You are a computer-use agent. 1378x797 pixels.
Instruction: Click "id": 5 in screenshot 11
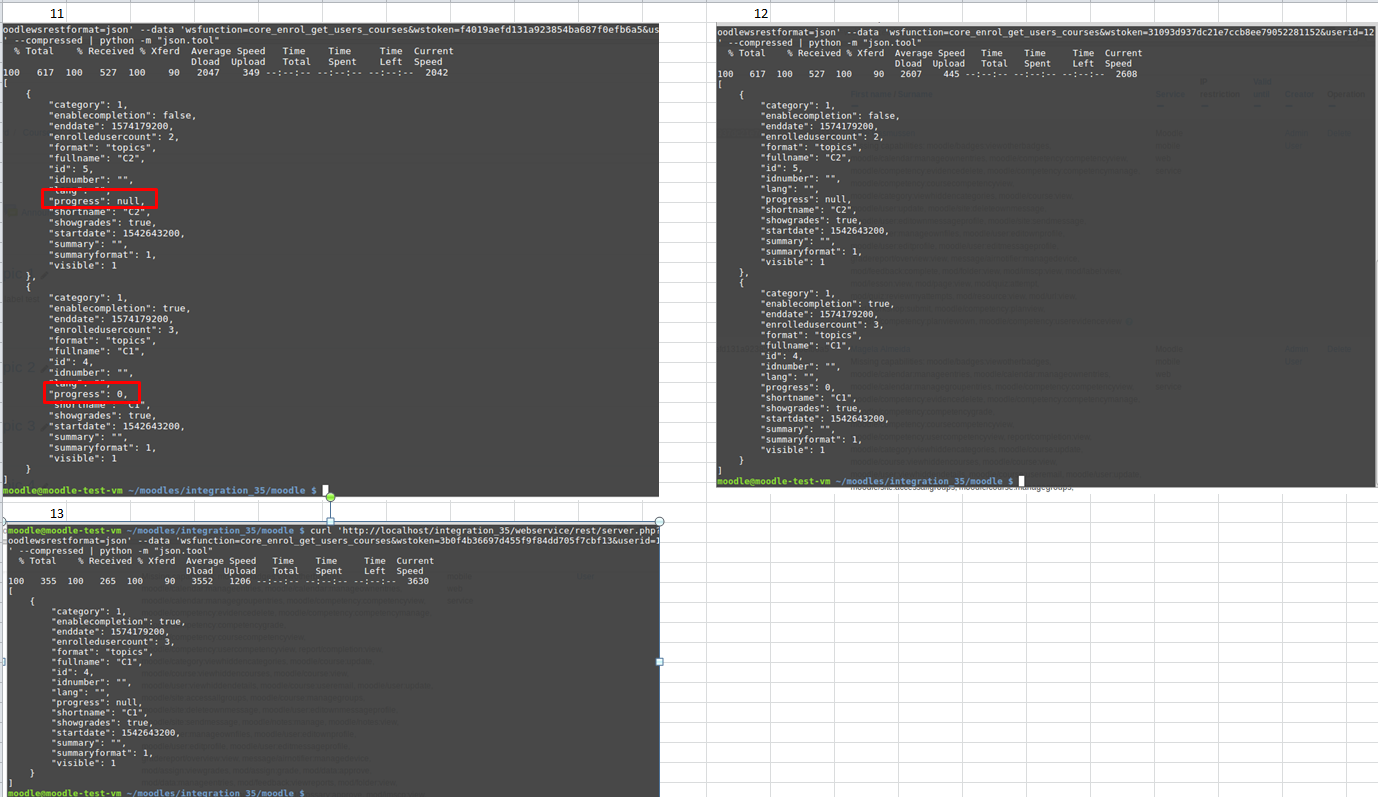pyautogui.click(x=70, y=168)
